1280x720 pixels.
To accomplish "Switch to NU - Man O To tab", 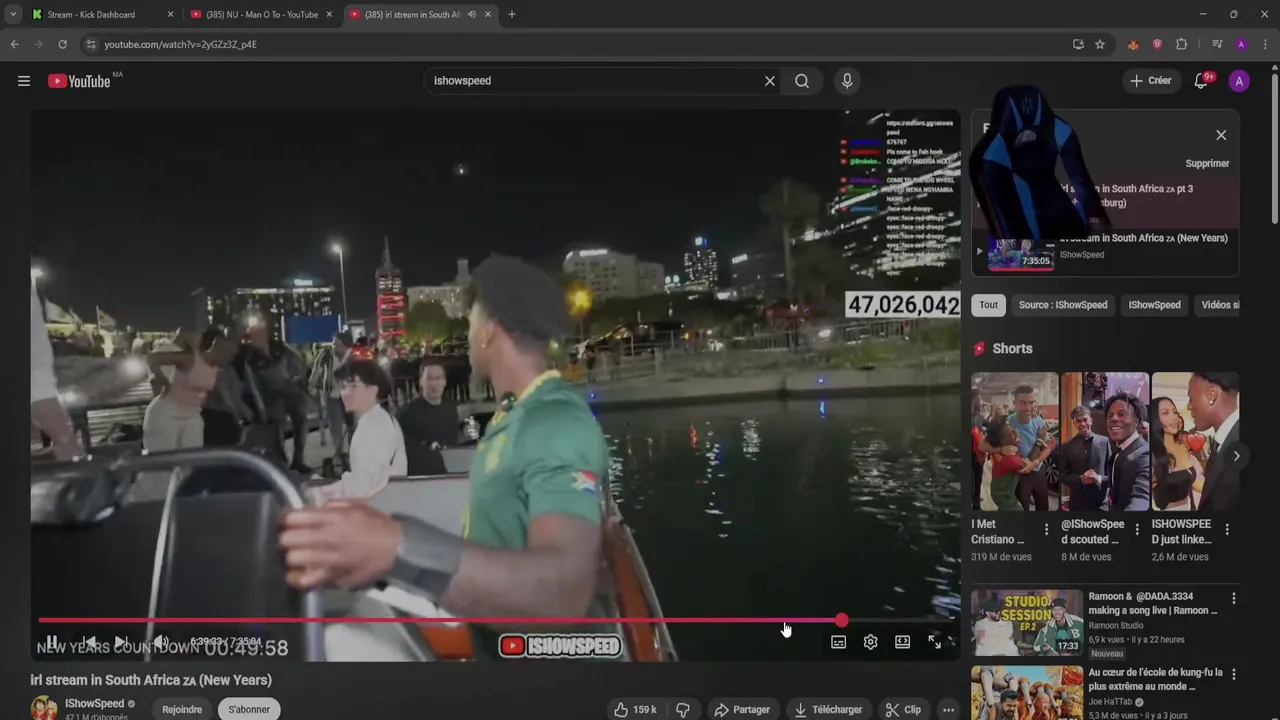I will pyautogui.click(x=262, y=14).
